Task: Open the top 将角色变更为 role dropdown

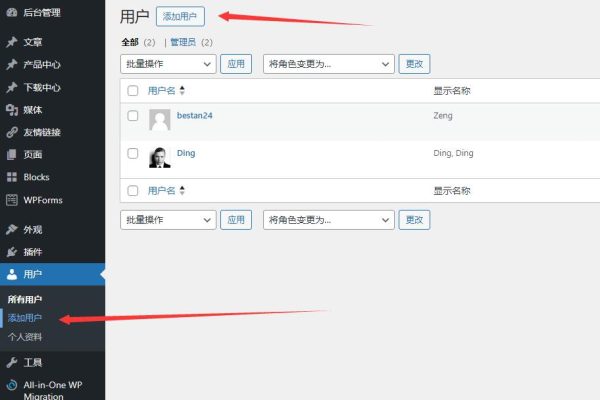Action: 329,64
